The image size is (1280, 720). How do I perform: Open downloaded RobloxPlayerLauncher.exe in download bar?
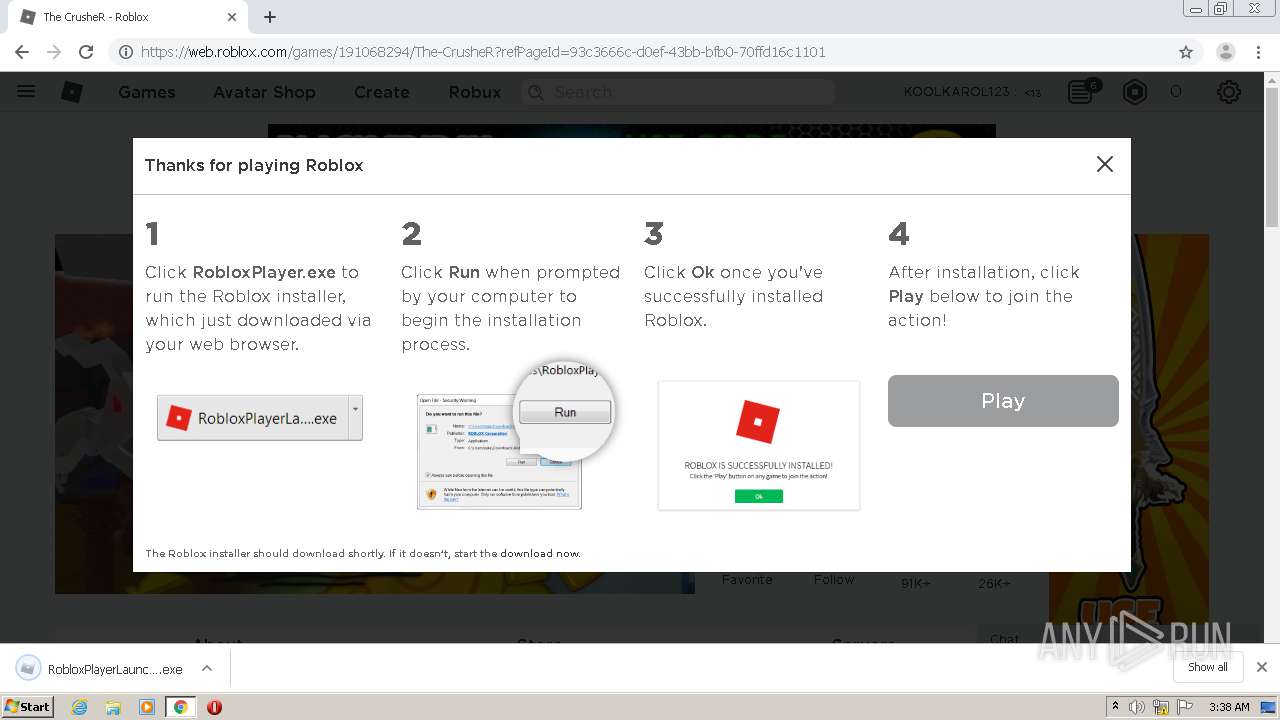point(100,669)
